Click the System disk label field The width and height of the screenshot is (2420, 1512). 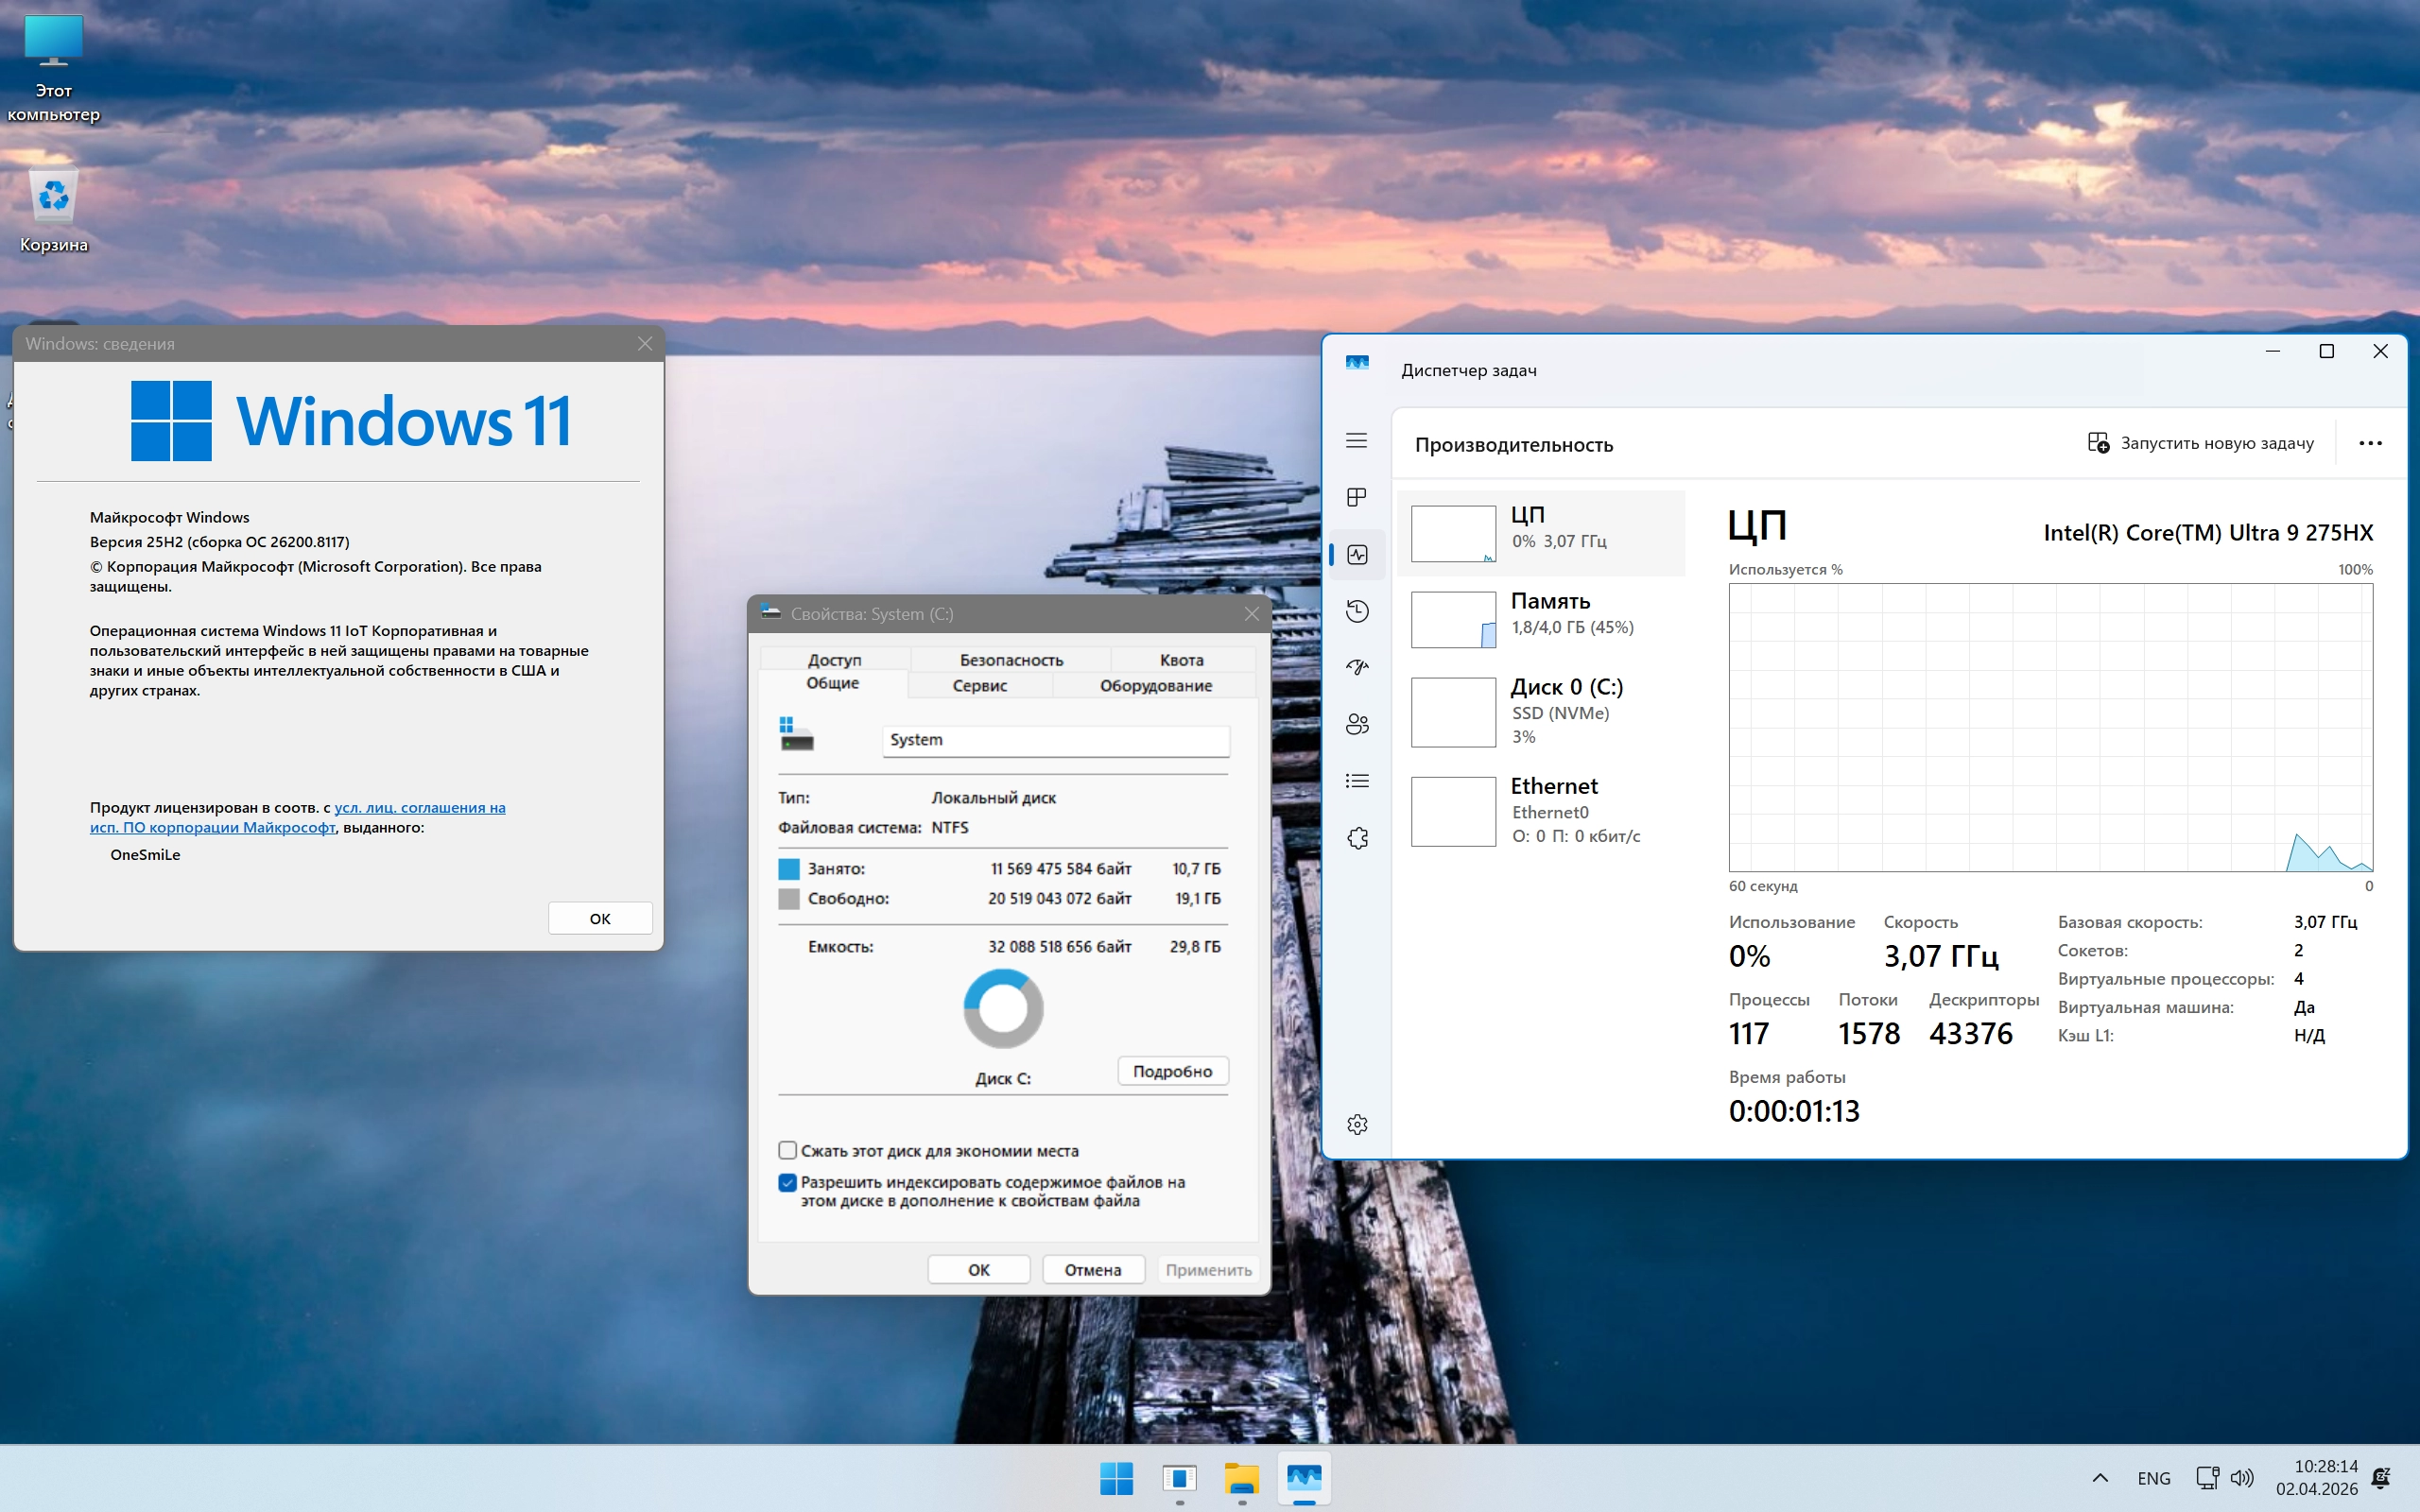pos(1055,740)
